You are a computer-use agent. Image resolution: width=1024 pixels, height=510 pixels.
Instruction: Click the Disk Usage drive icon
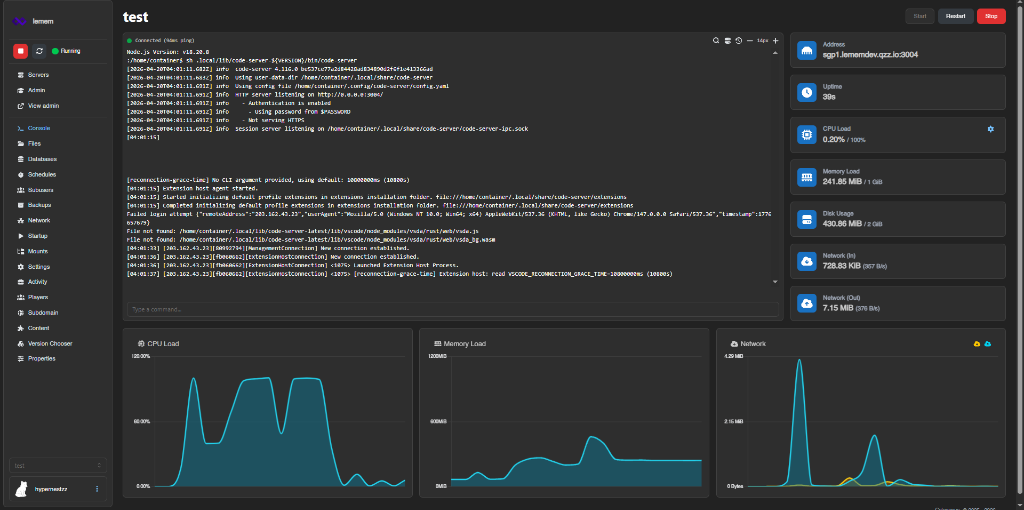coord(807,219)
